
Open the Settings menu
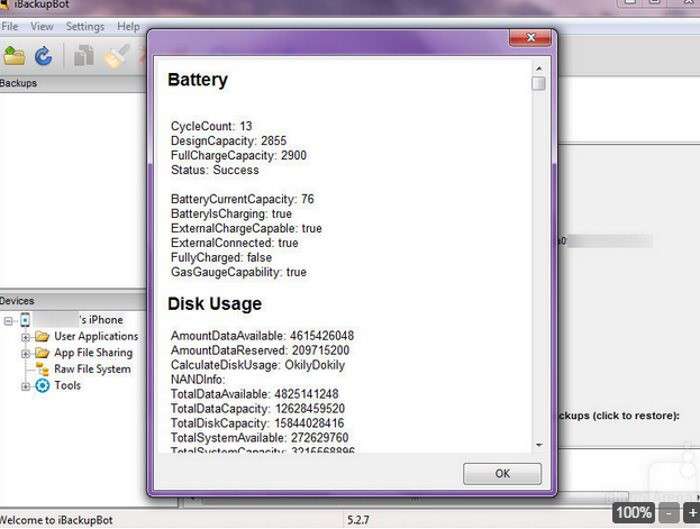click(85, 26)
